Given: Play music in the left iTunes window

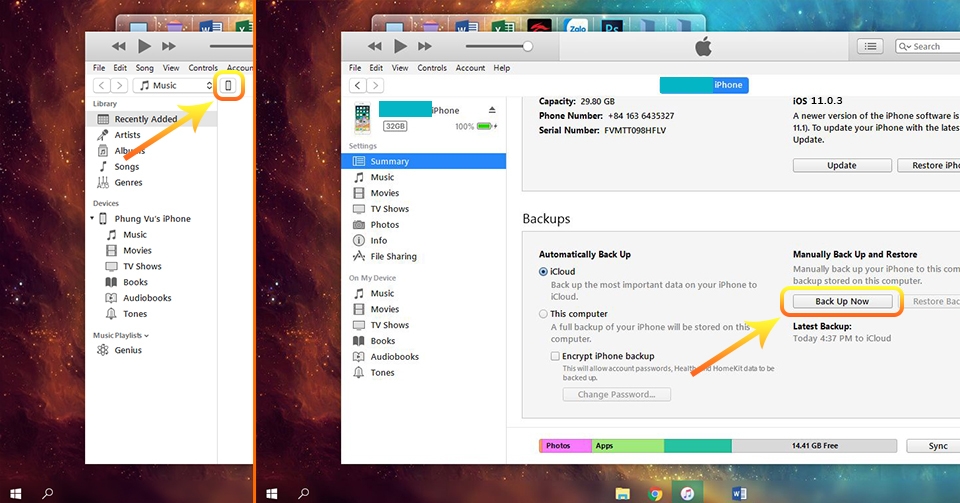Looking at the screenshot, I should [144, 46].
